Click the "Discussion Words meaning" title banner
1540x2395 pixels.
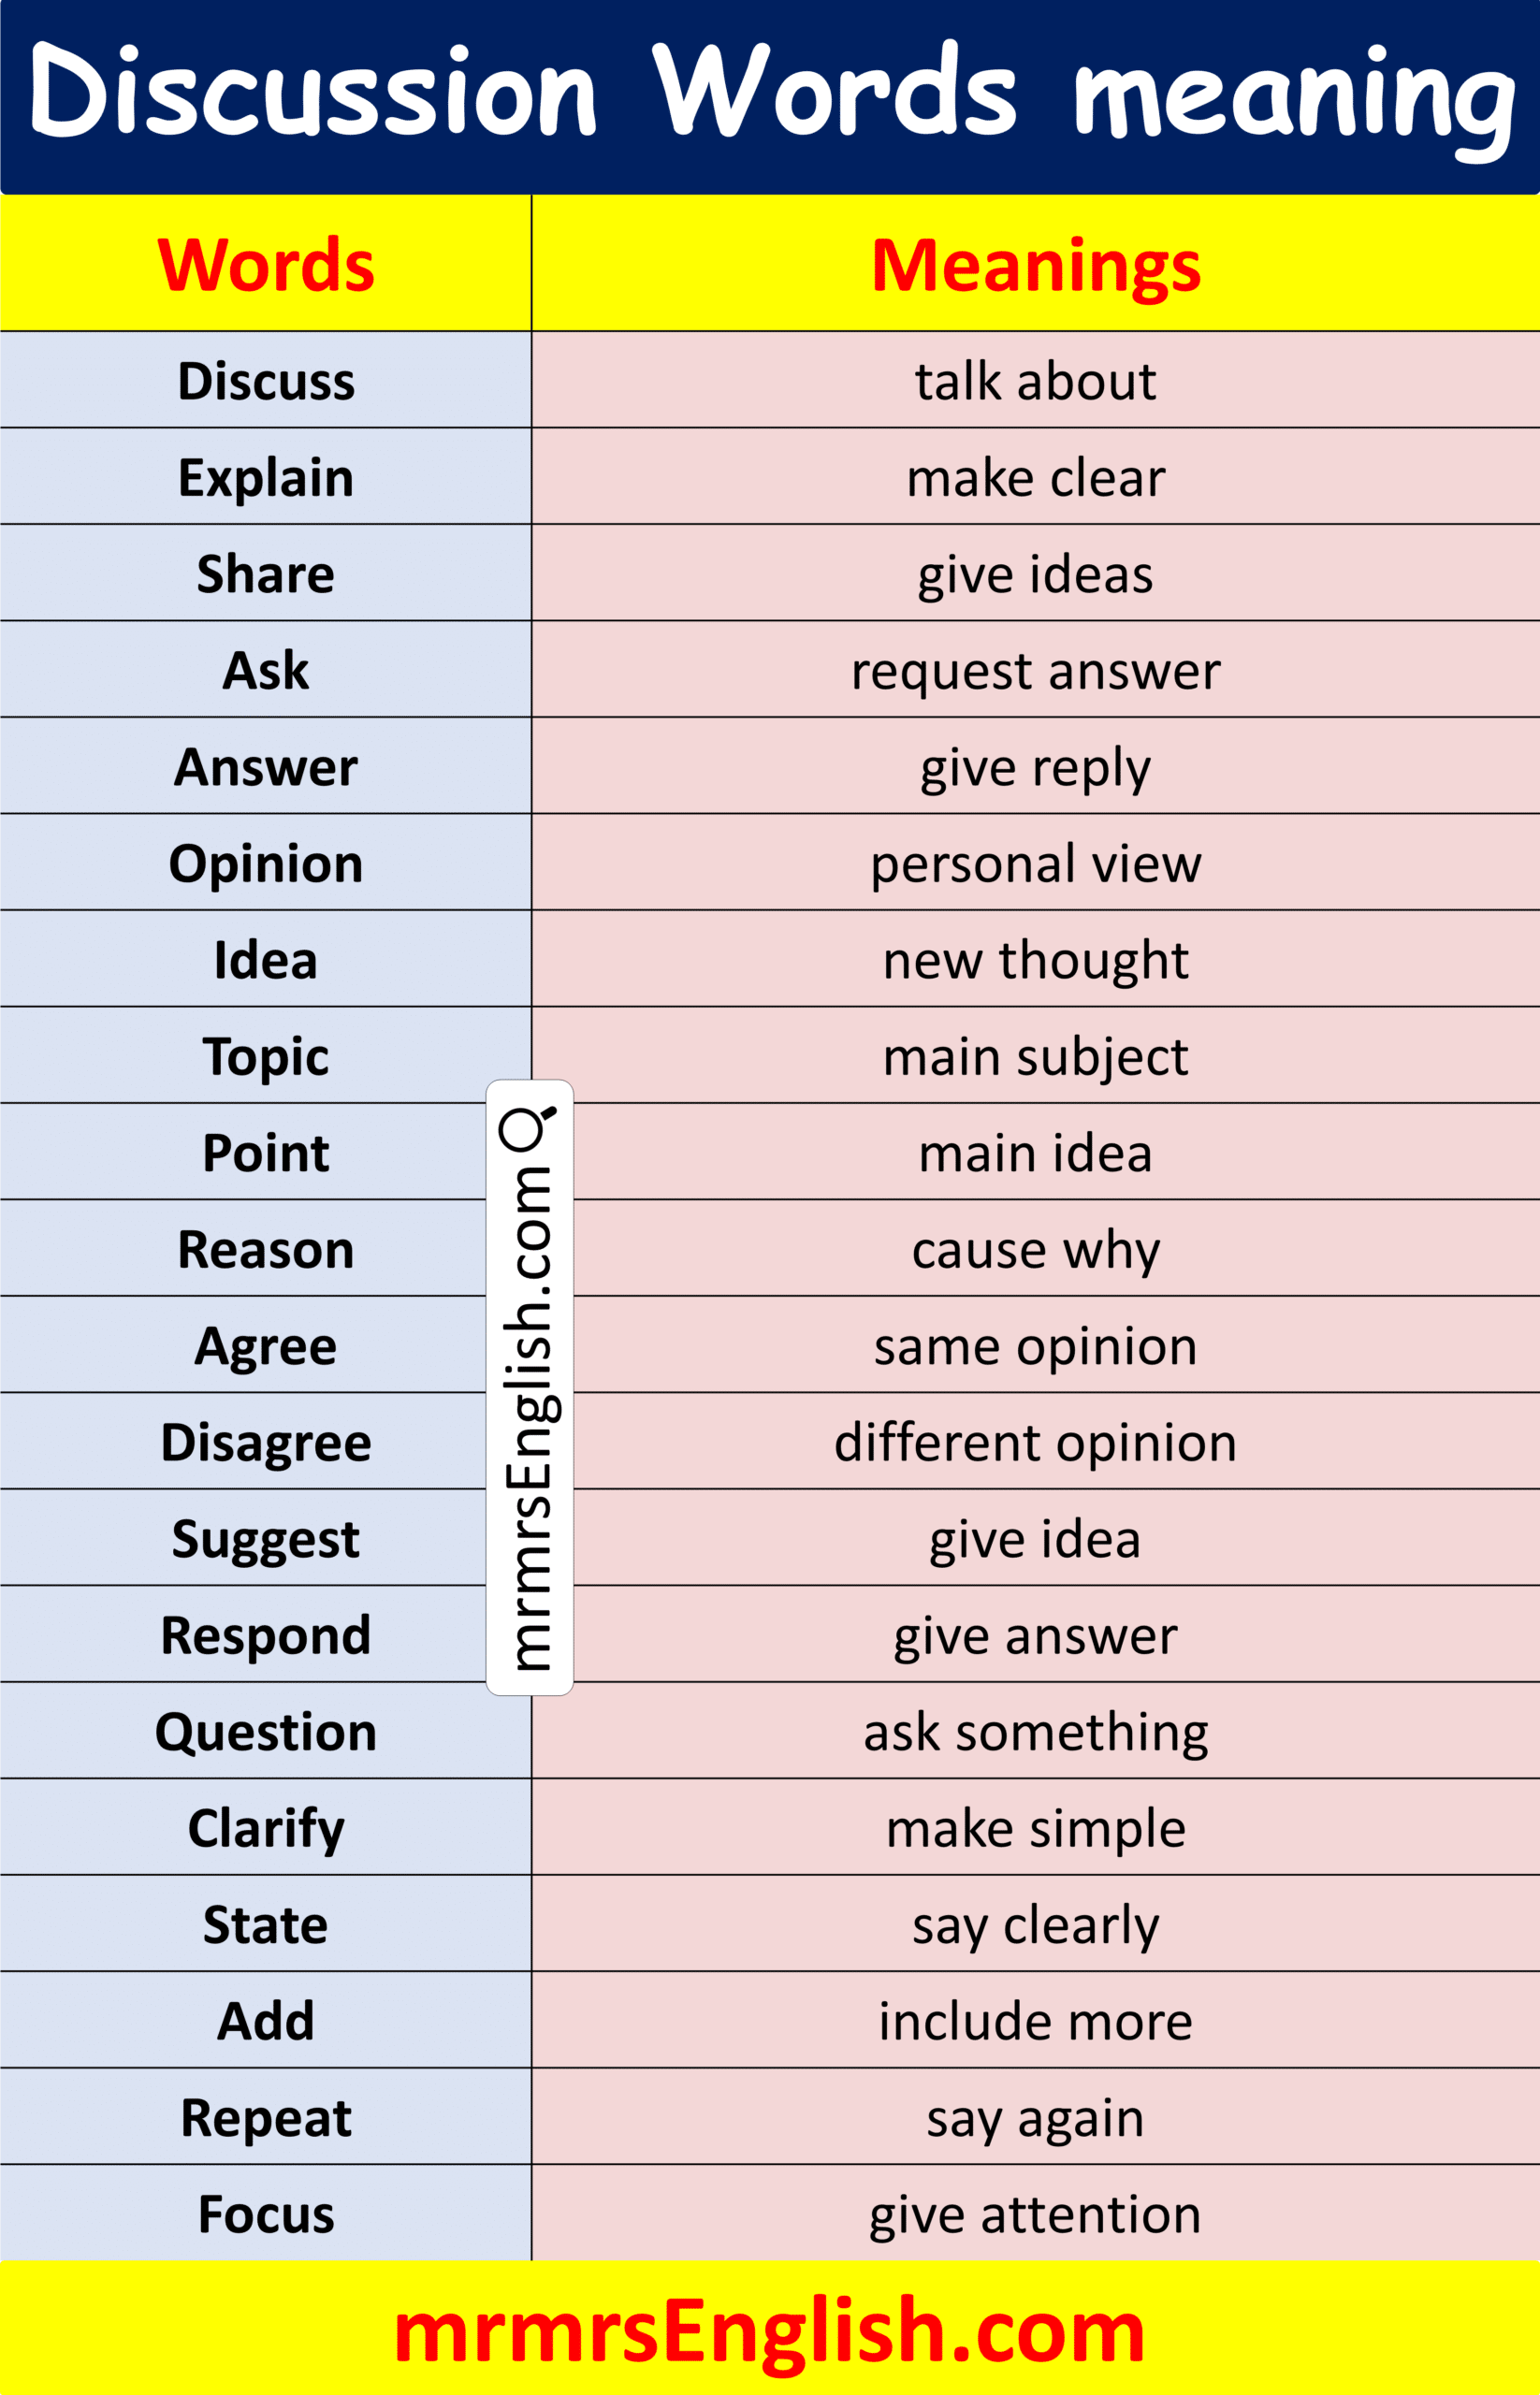pos(769,95)
